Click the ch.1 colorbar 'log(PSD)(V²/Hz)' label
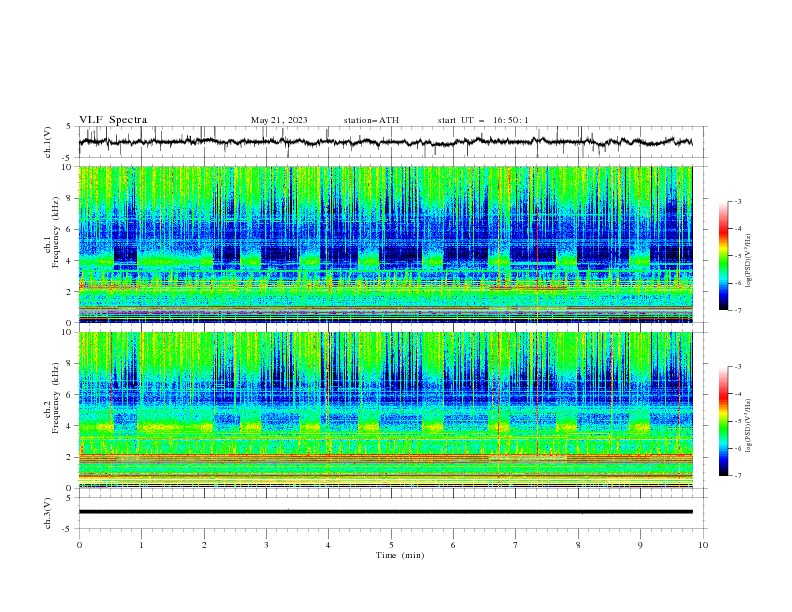The height and width of the screenshot is (612, 792). pyautogui.click(x=748, y=261)
